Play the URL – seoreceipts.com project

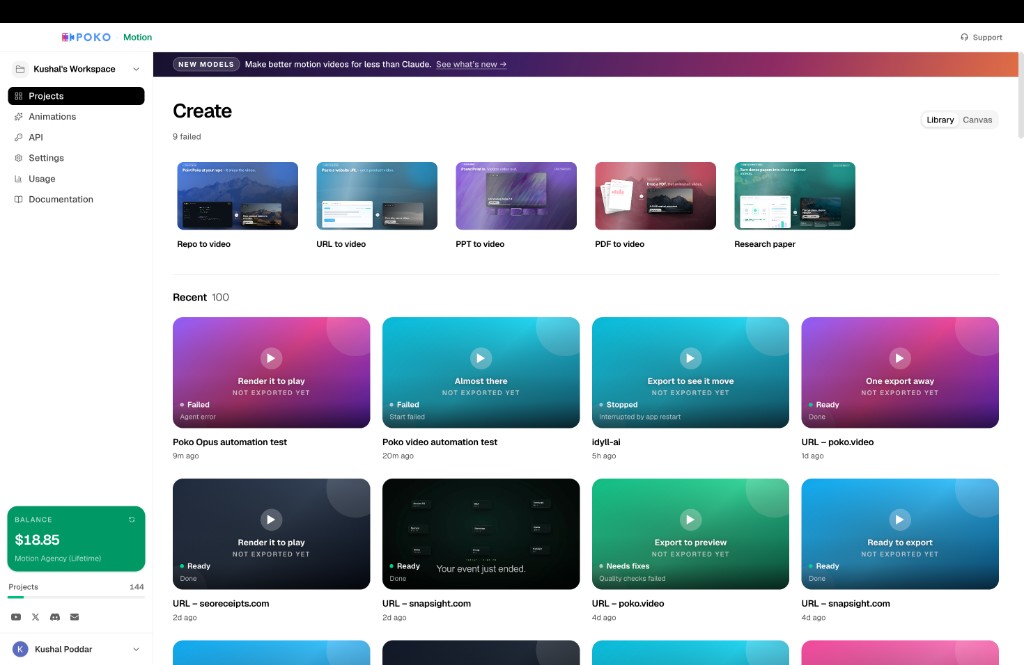(x=271, y=519)
